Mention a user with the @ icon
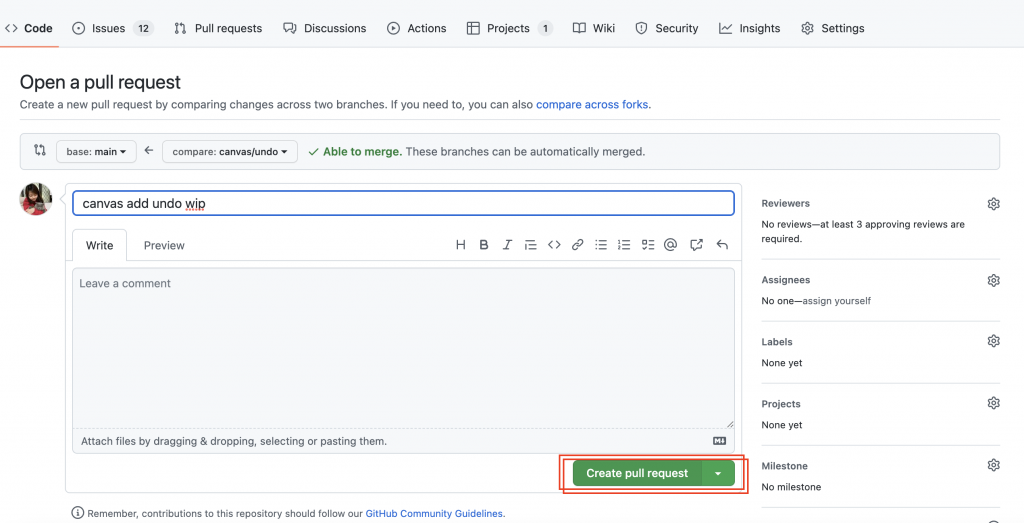The height and width of the screenshot is (523, 1024). click(670, 245)
